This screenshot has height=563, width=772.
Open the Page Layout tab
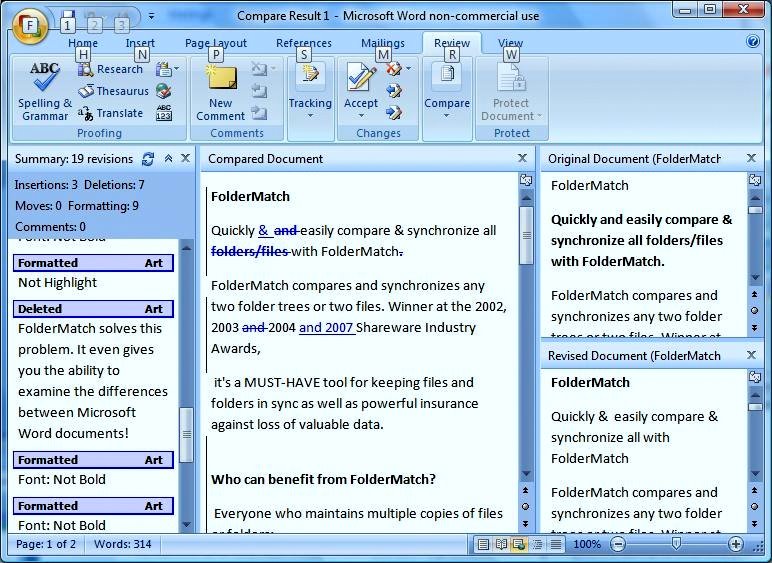click(x=216, y=43)
